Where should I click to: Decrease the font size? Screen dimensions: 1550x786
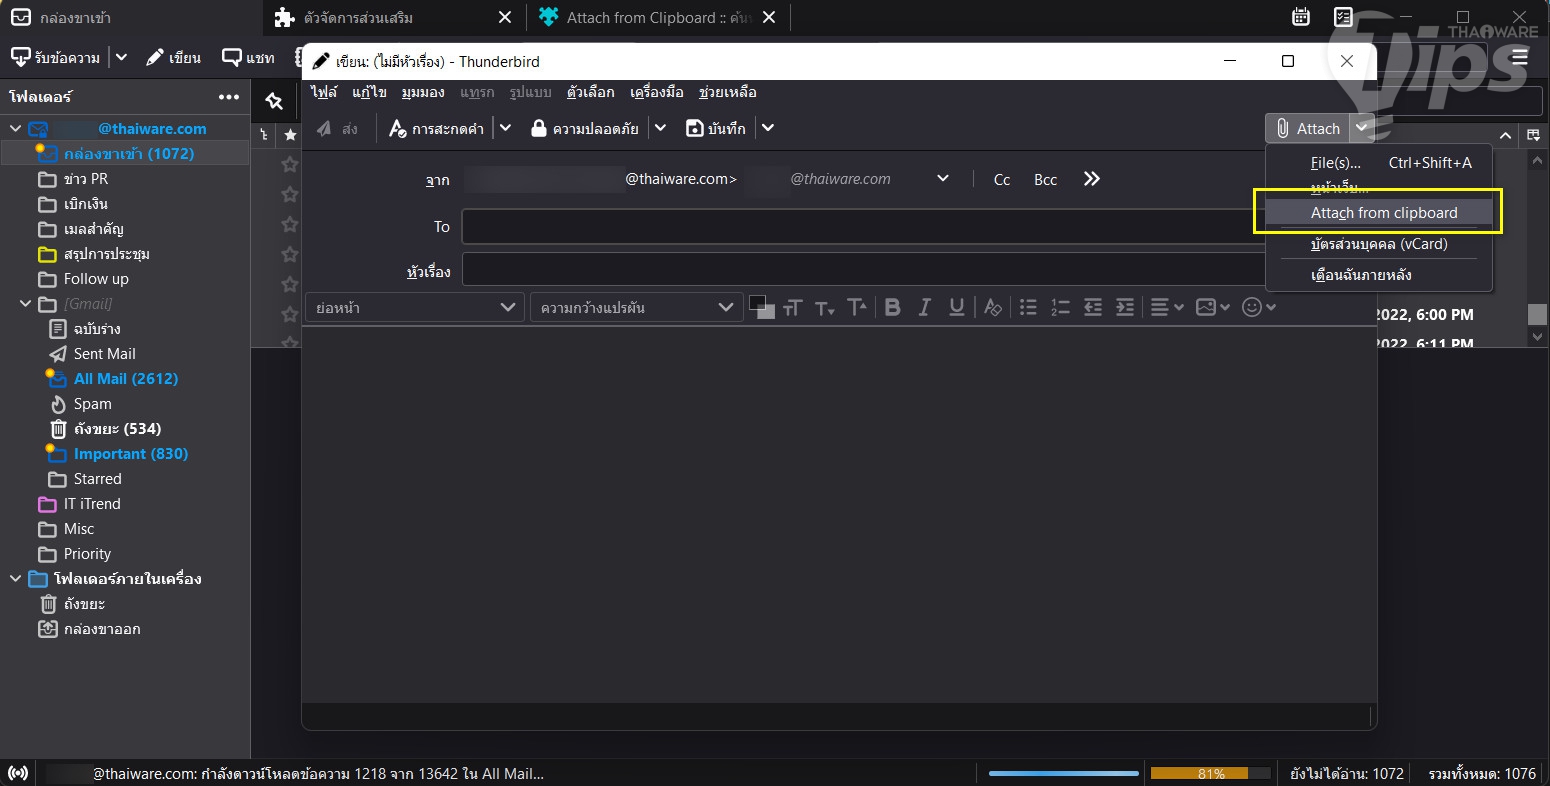coord(825,308)
